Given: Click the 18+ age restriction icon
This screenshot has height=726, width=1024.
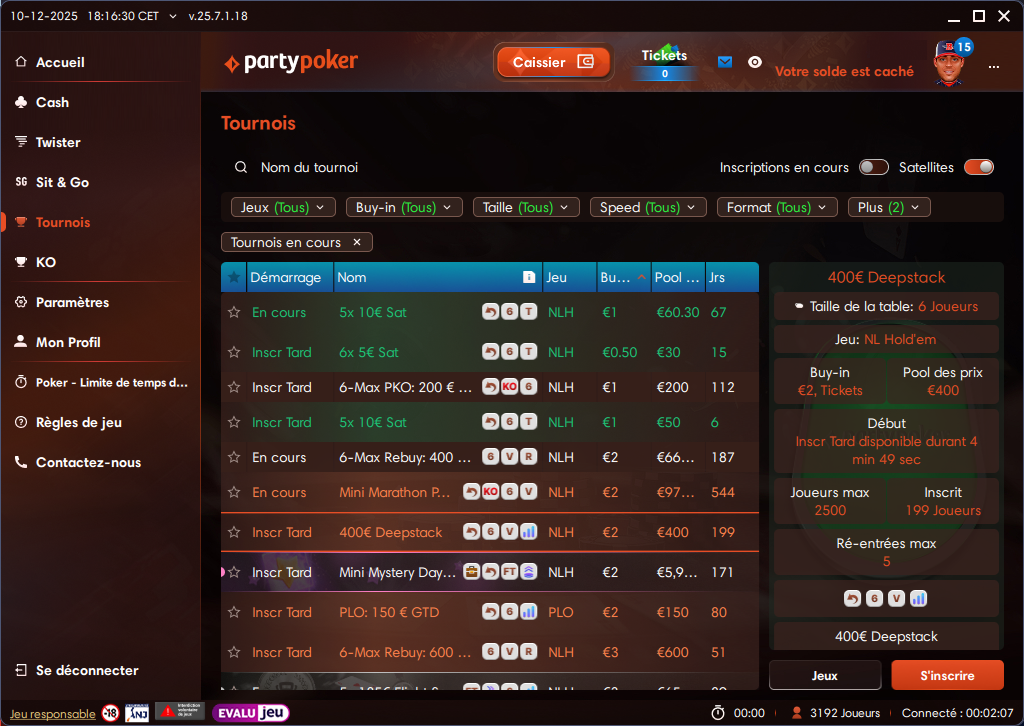Looking at the screenshot, I should [x=110, y=713].
